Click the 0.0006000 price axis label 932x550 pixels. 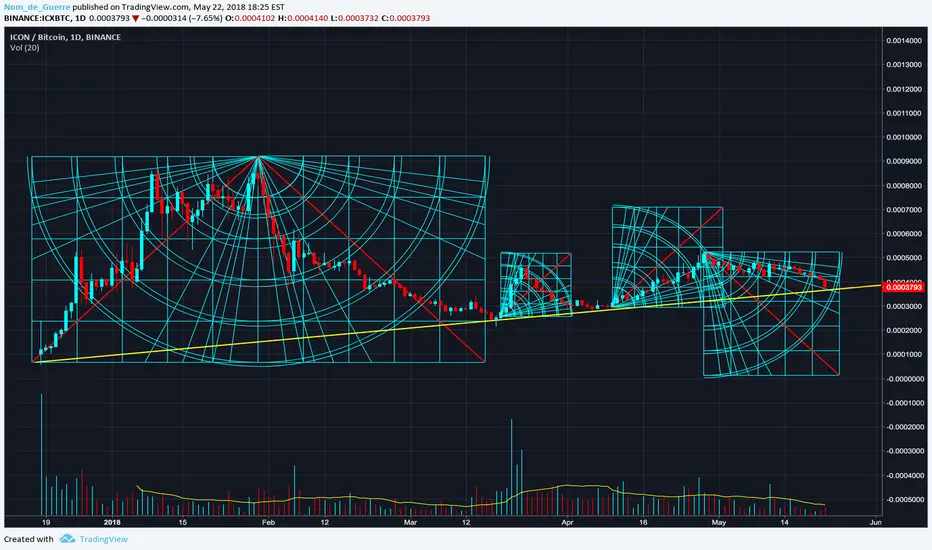[x=903, y=234]
